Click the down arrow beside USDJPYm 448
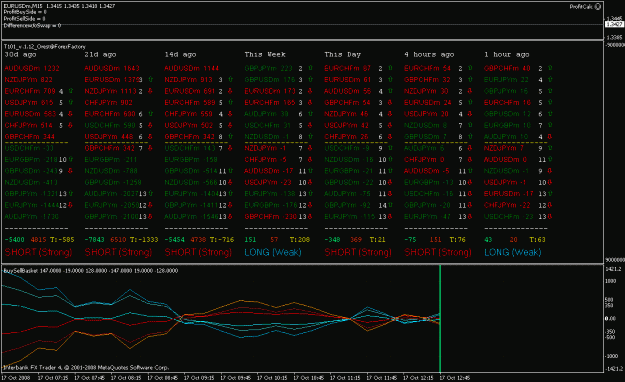The height and width of the screenshot is (382, 625). [150, 137]
